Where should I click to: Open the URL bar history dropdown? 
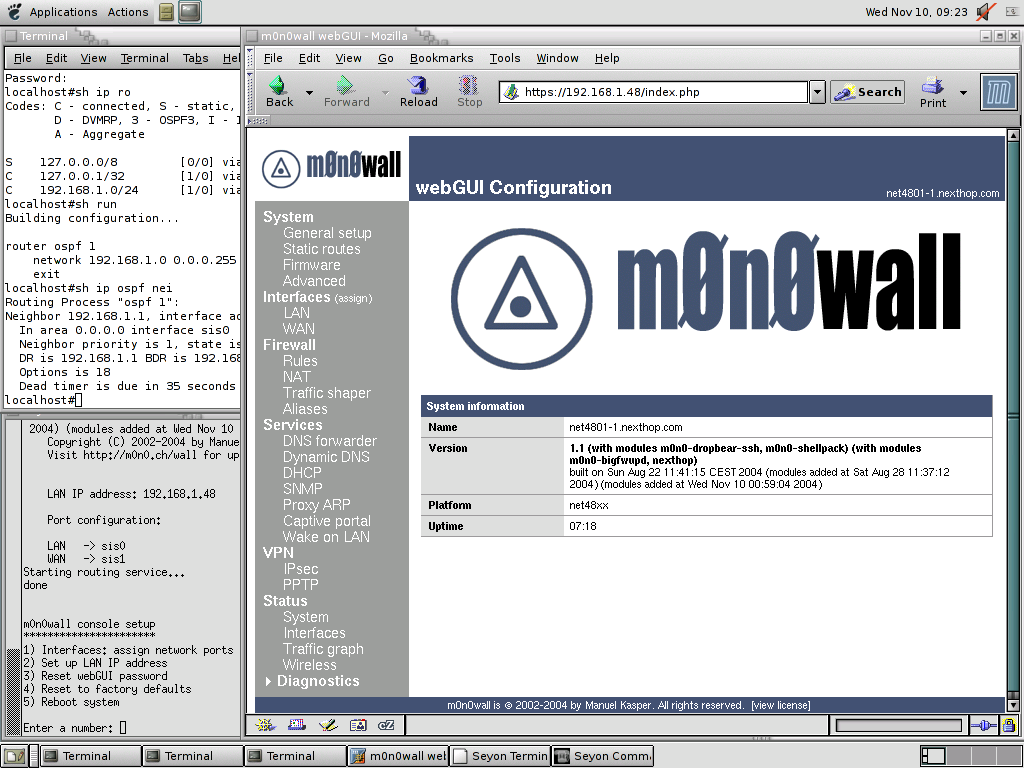pos(817,92)
